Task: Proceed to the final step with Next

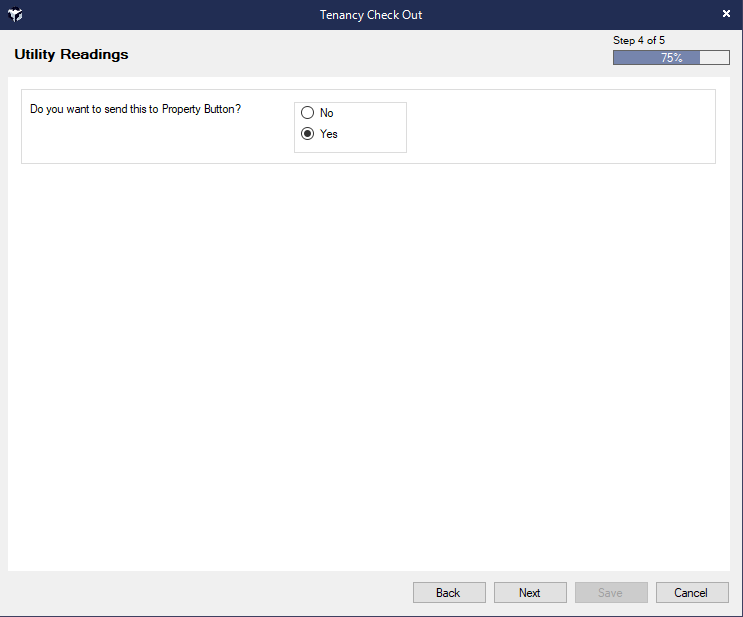Action: click(530, 593)
